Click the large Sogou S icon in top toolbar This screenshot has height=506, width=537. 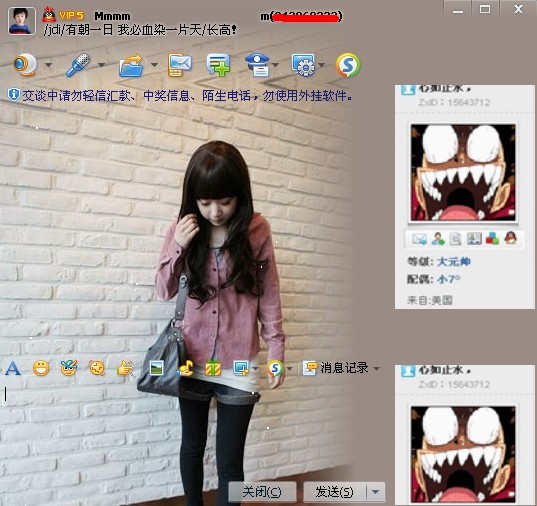pos(348,65)
